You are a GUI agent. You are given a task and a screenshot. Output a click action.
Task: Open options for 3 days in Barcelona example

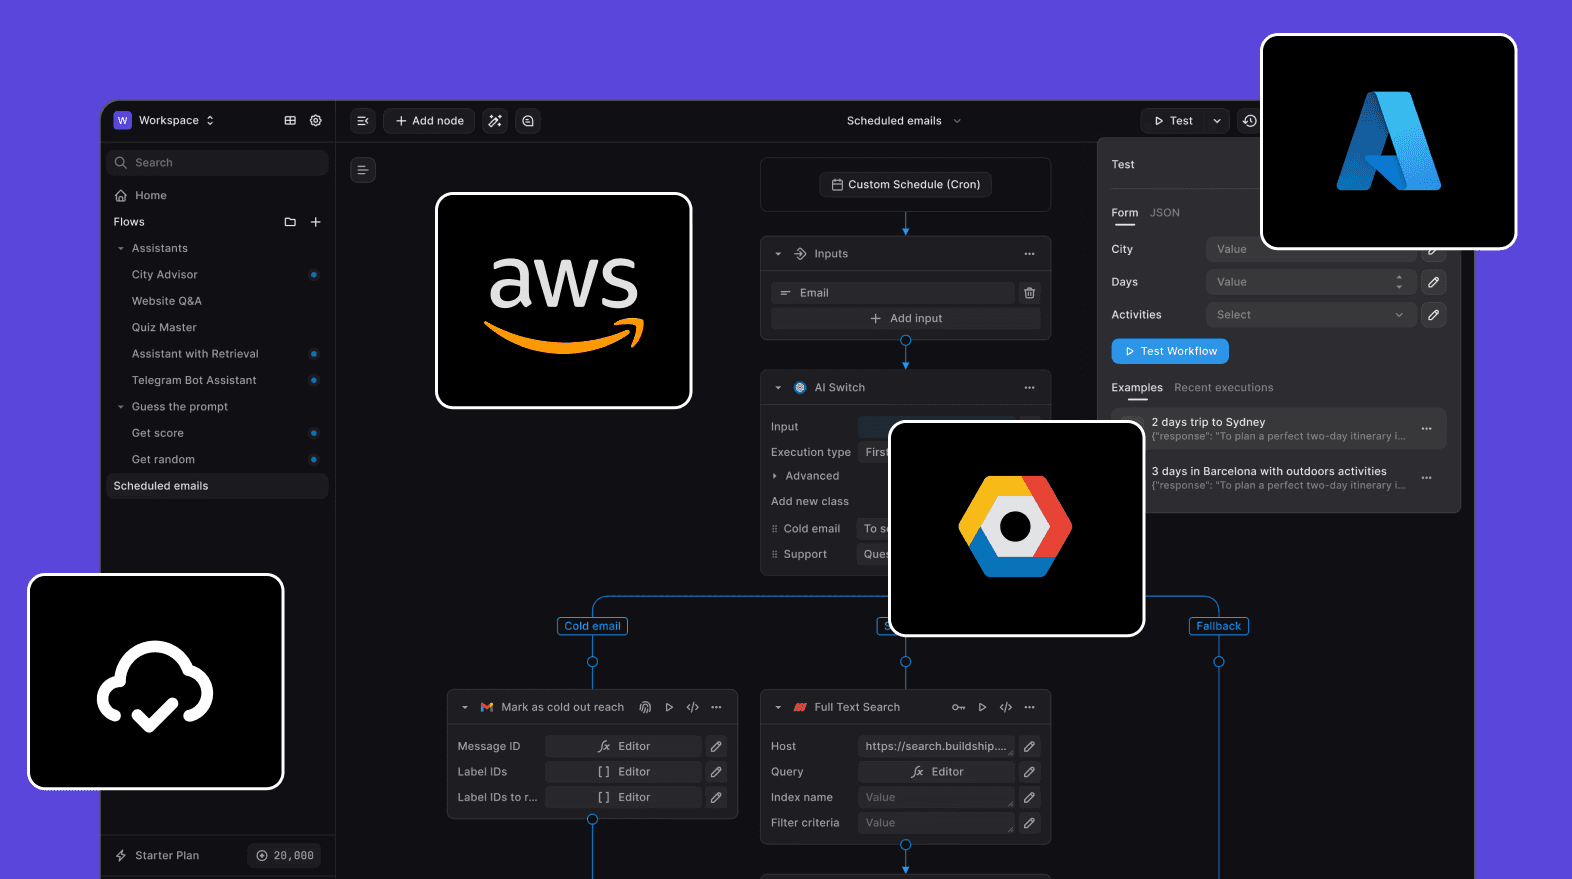1426,478
